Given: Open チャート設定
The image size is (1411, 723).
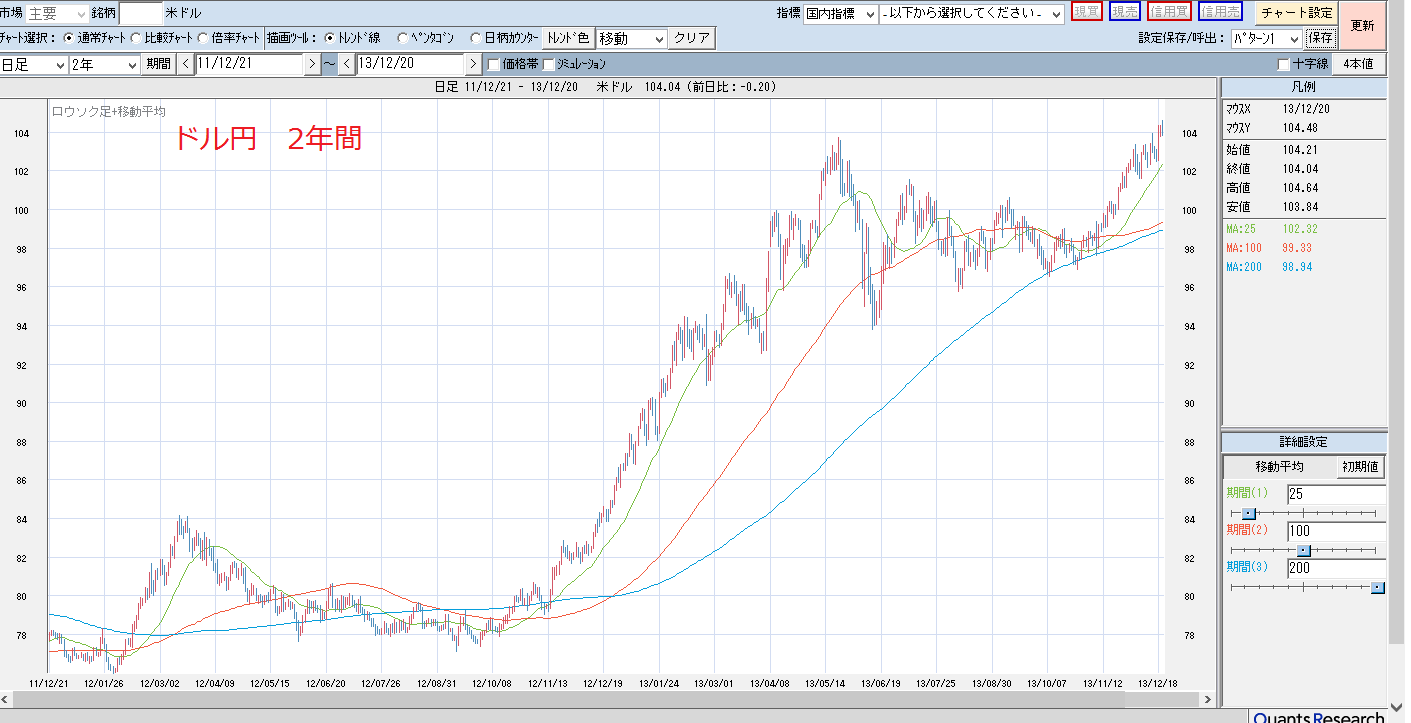Looking at the screenshot, I should 1296,13.
